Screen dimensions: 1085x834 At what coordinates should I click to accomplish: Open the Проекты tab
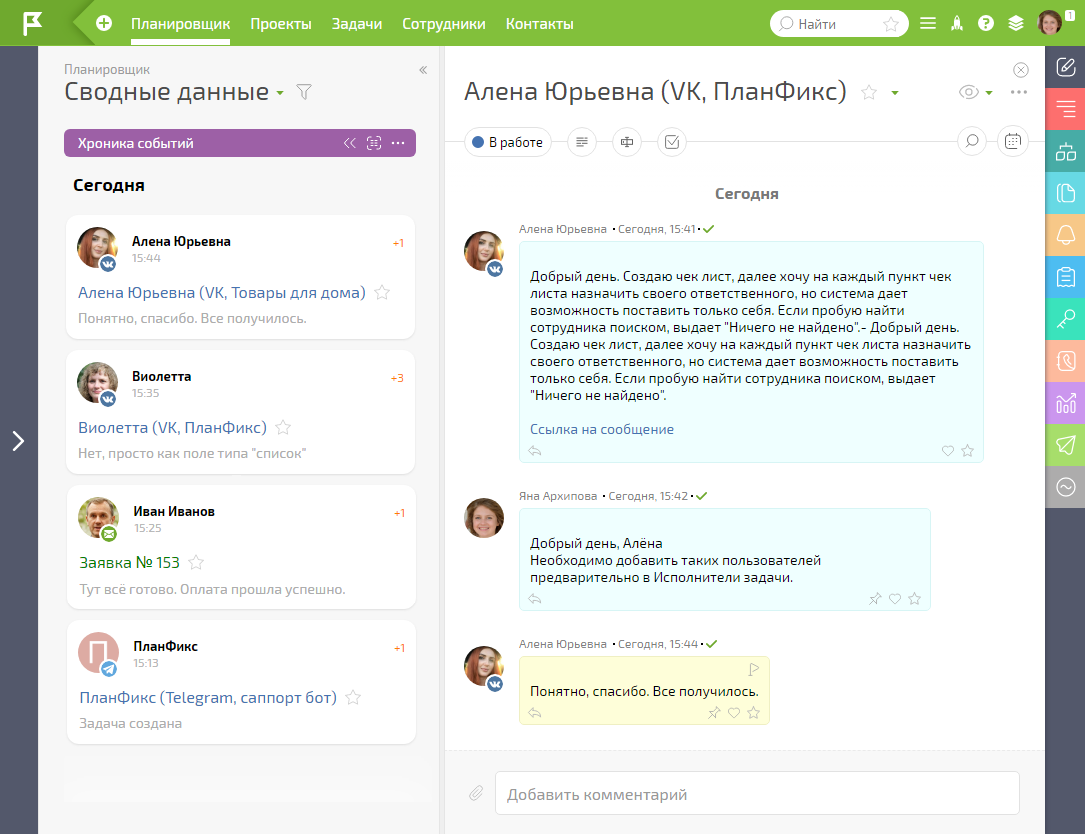coord(281,24)
